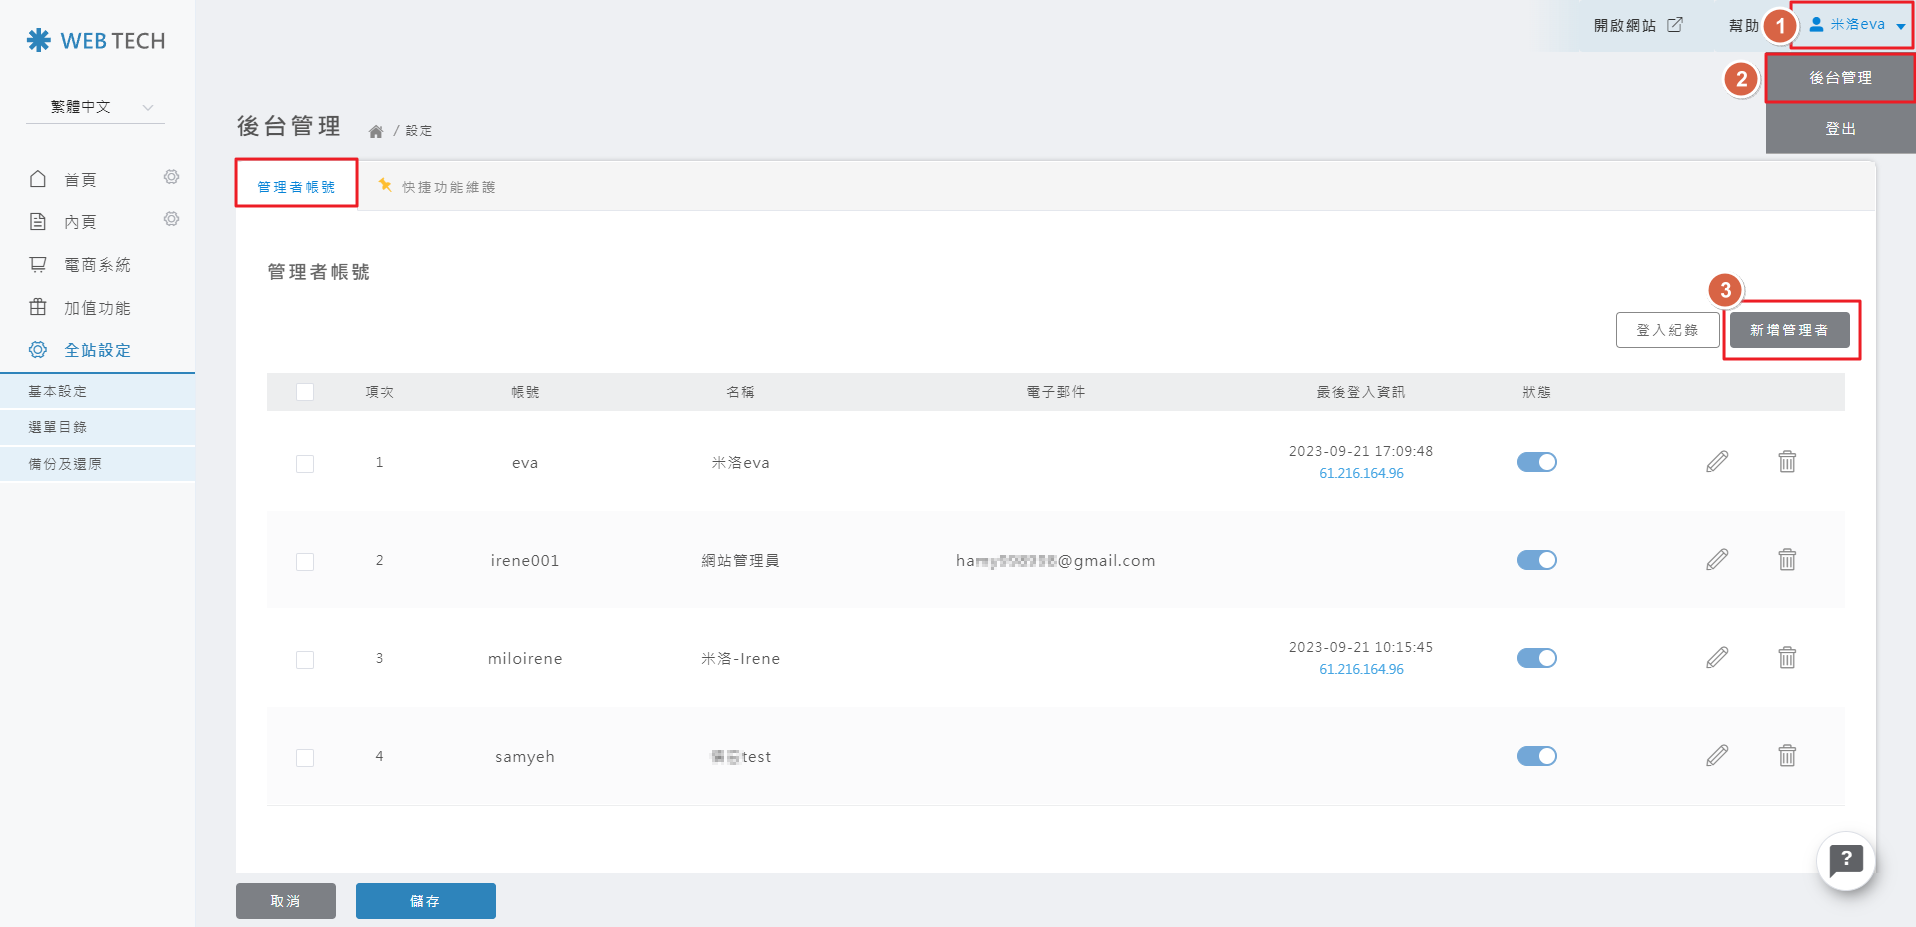Open the help chat bubble icon
The image size is (1916, 927).
pos(1845,860)
